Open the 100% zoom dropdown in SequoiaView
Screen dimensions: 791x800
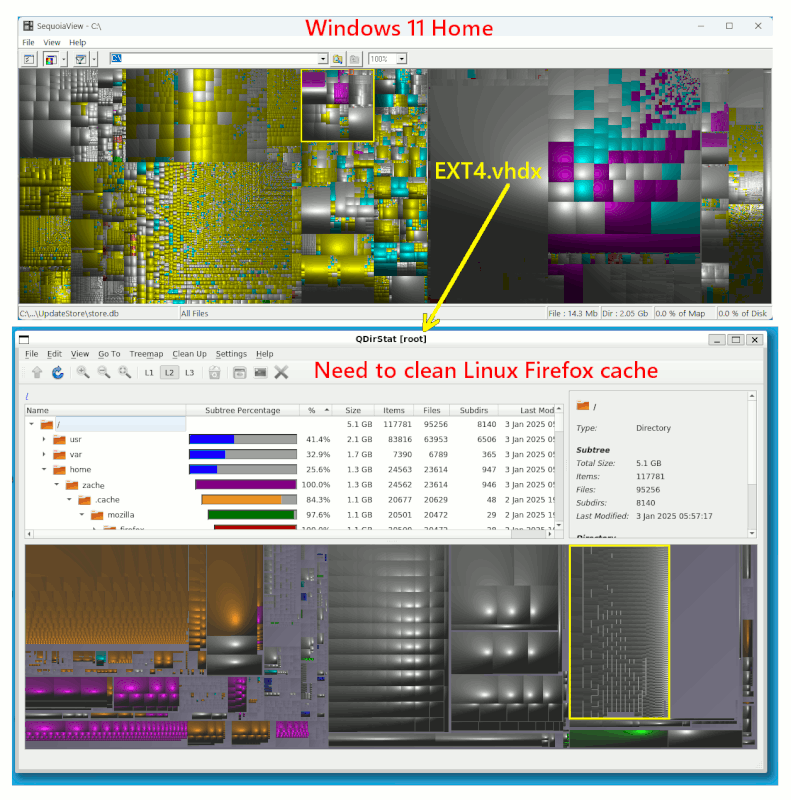click(402, 59)
